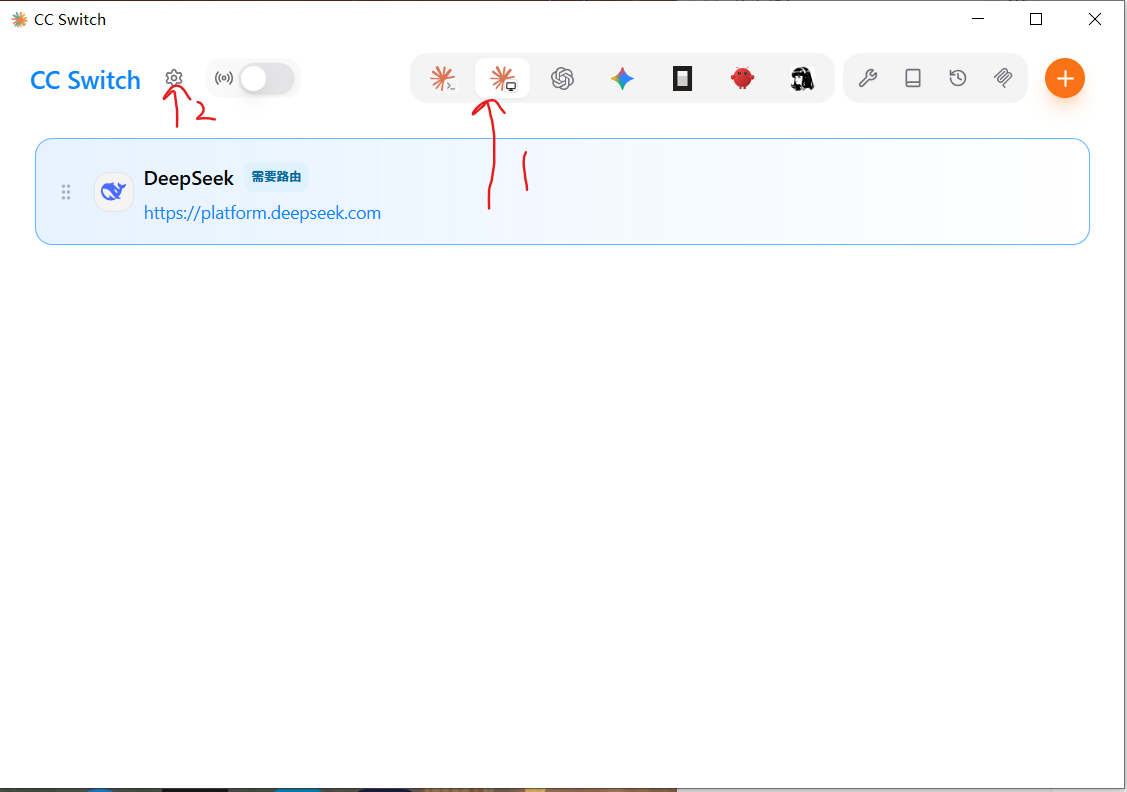Click the DeepSeek drag handle dots
1127x792 pixels.
click(x=66, y=192)
